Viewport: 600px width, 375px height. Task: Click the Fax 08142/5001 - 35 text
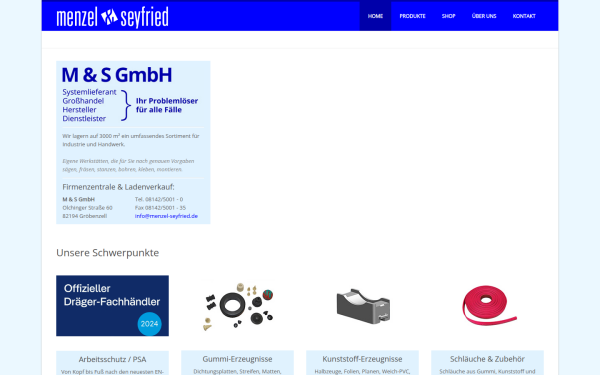[160, 207]
